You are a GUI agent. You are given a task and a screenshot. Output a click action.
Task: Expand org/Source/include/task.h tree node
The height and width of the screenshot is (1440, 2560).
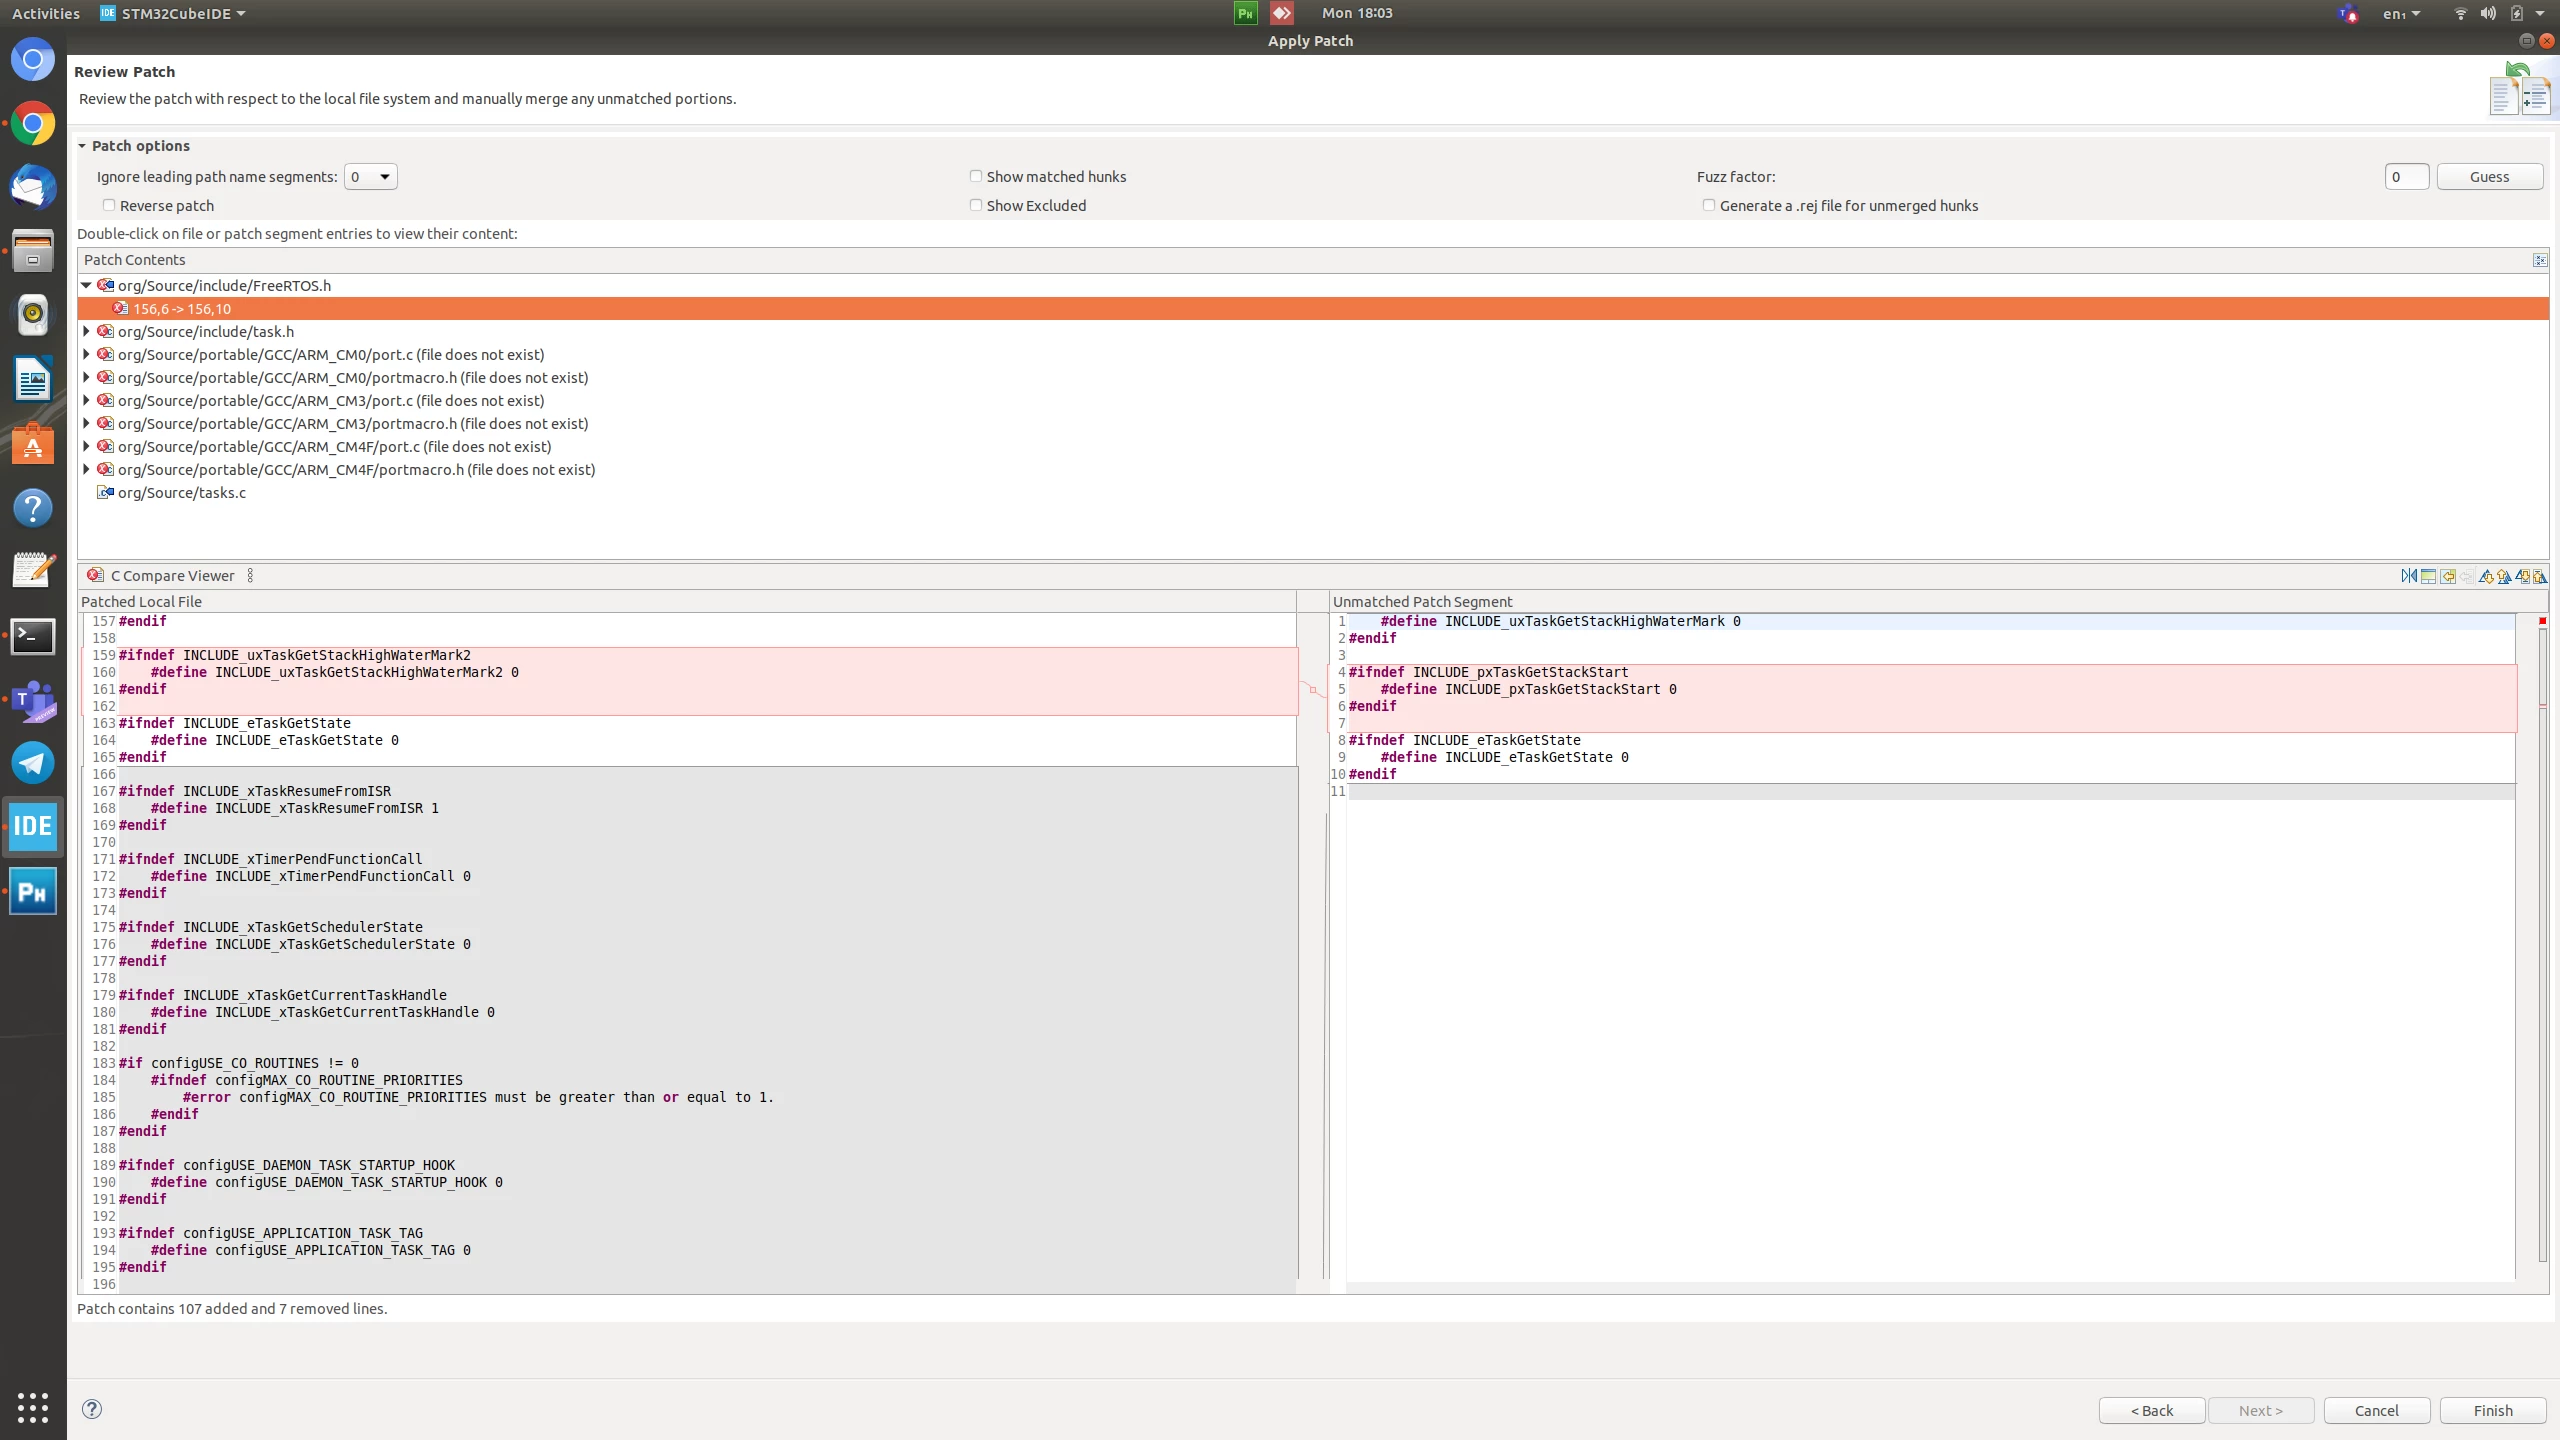87,331
